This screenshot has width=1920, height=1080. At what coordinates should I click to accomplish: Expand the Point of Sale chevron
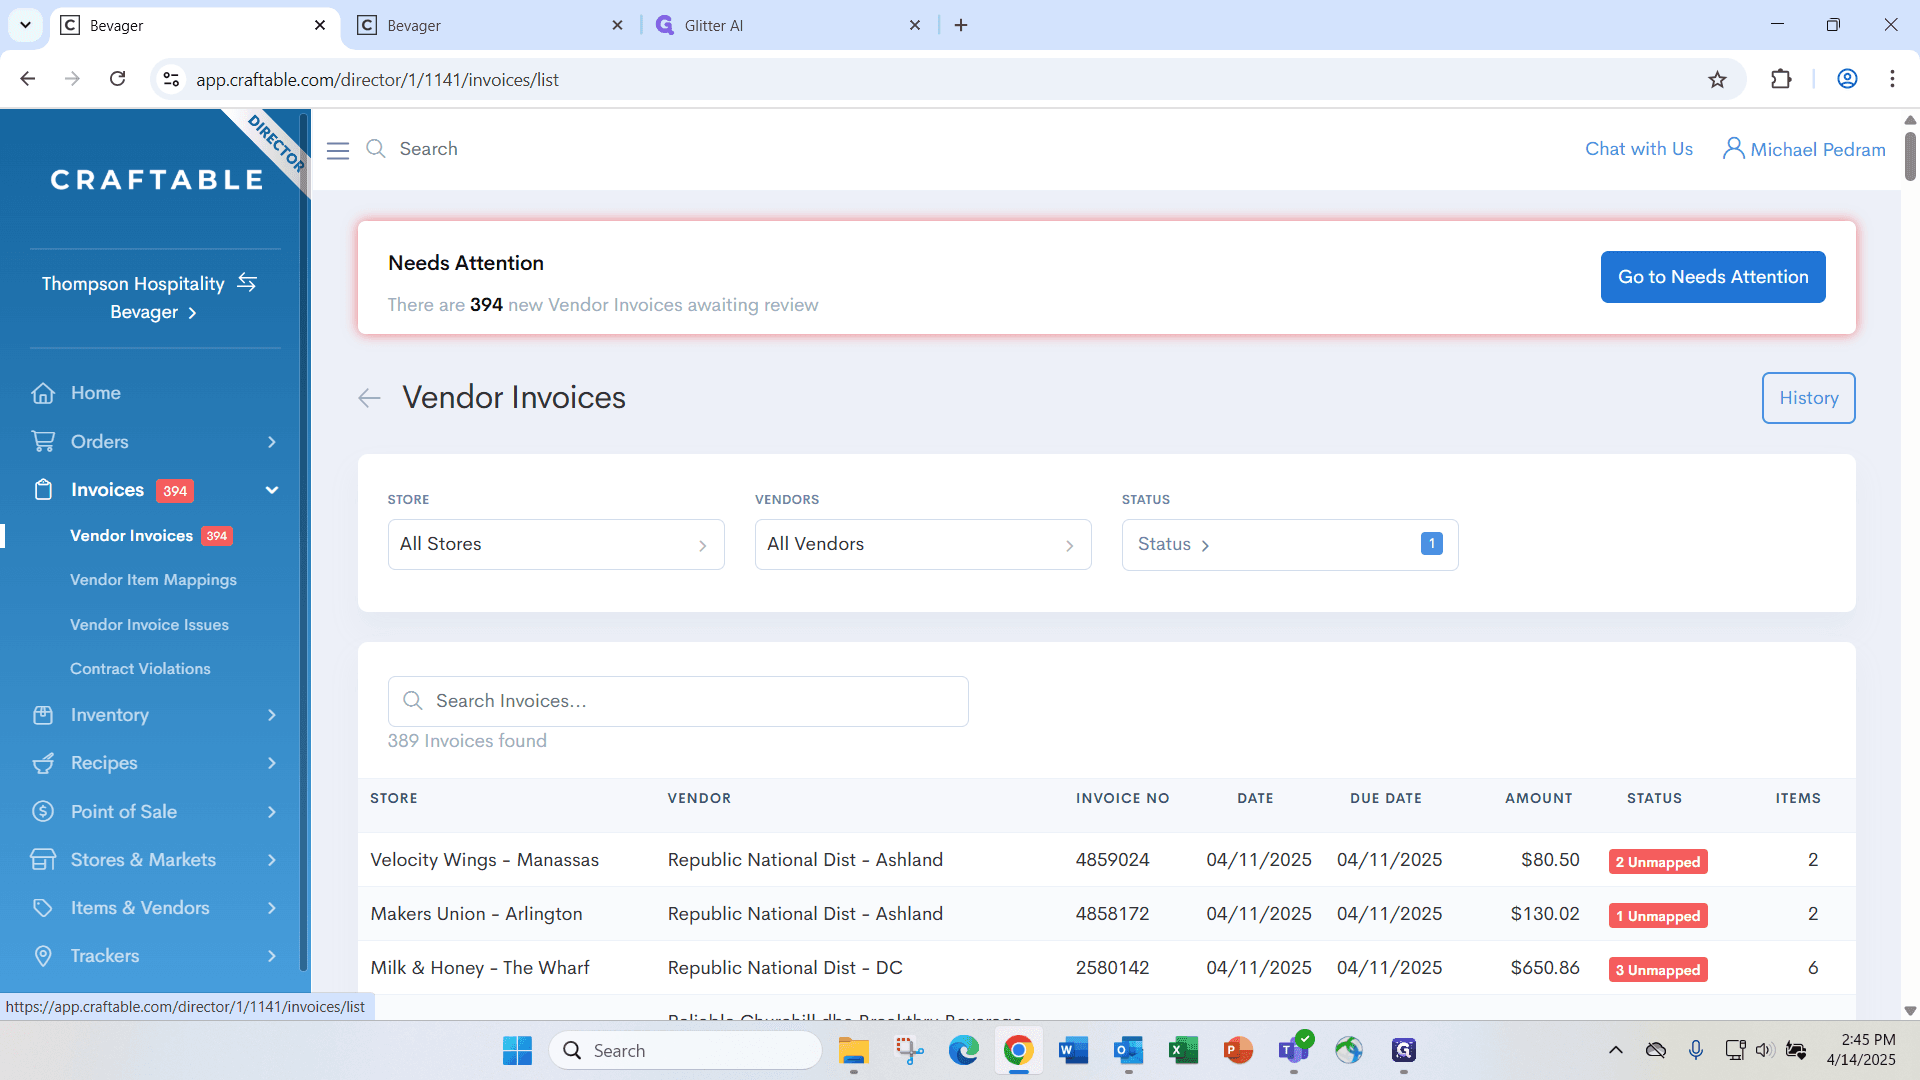click(x=272, y=812)
